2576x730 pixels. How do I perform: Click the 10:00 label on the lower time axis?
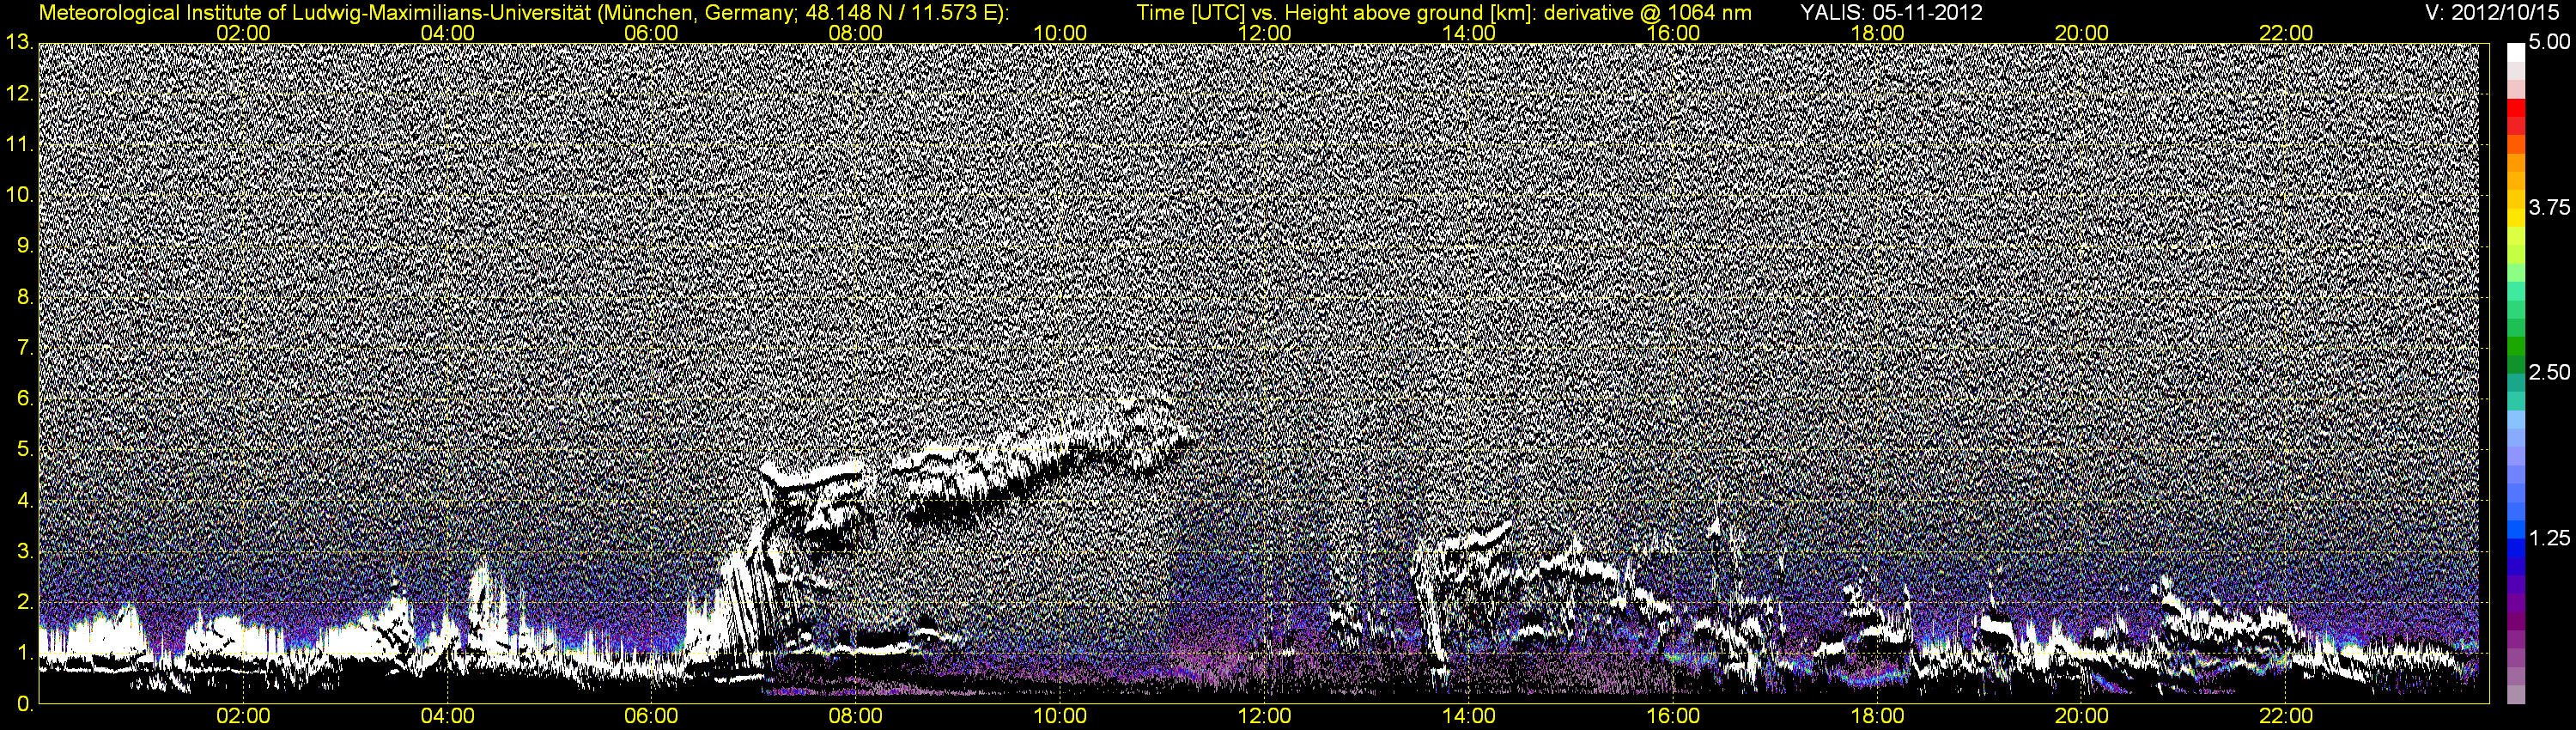click(x=1060, y=717)
